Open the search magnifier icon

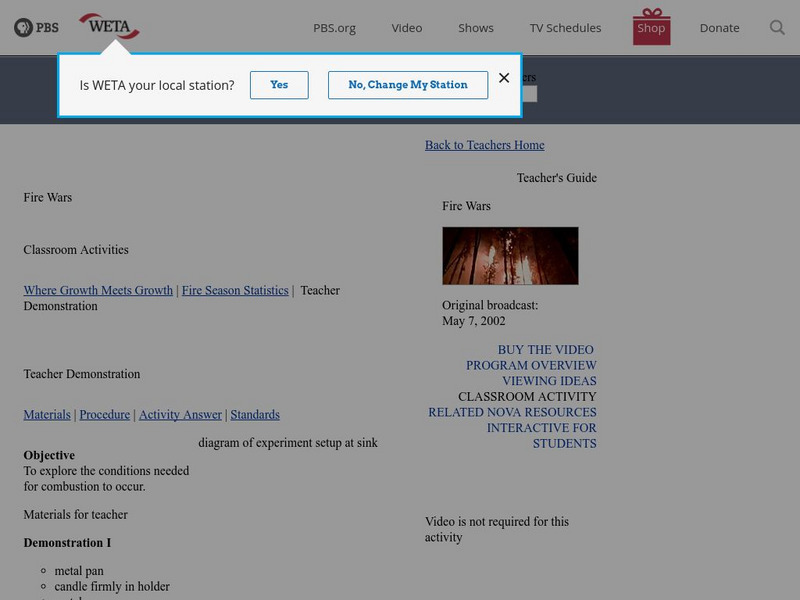pos(777,28)
